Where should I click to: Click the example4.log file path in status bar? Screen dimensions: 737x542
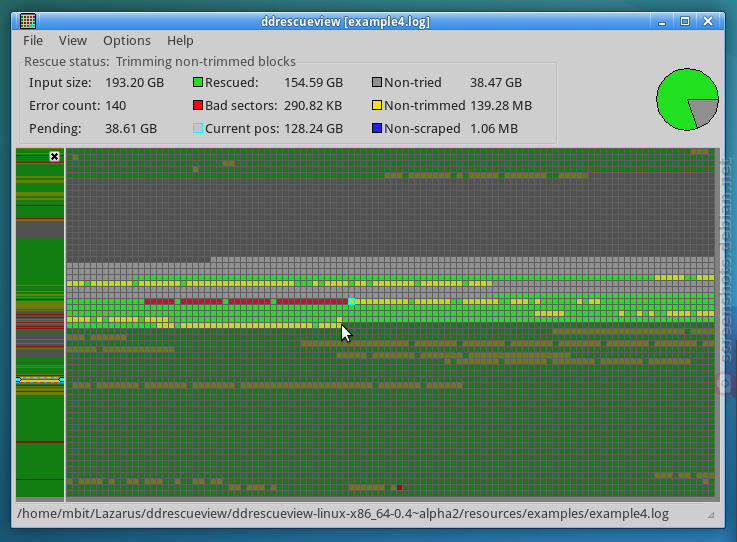click(x=343, y=513)
